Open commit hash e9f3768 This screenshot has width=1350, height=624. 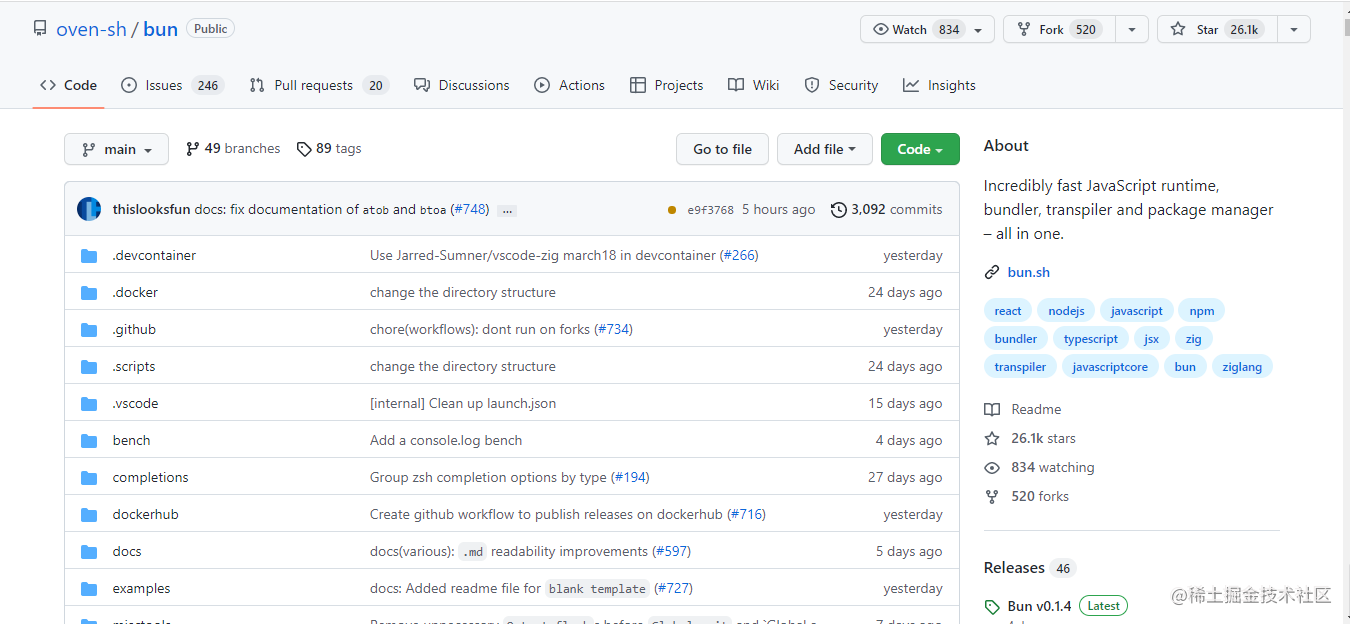(710, 210)
